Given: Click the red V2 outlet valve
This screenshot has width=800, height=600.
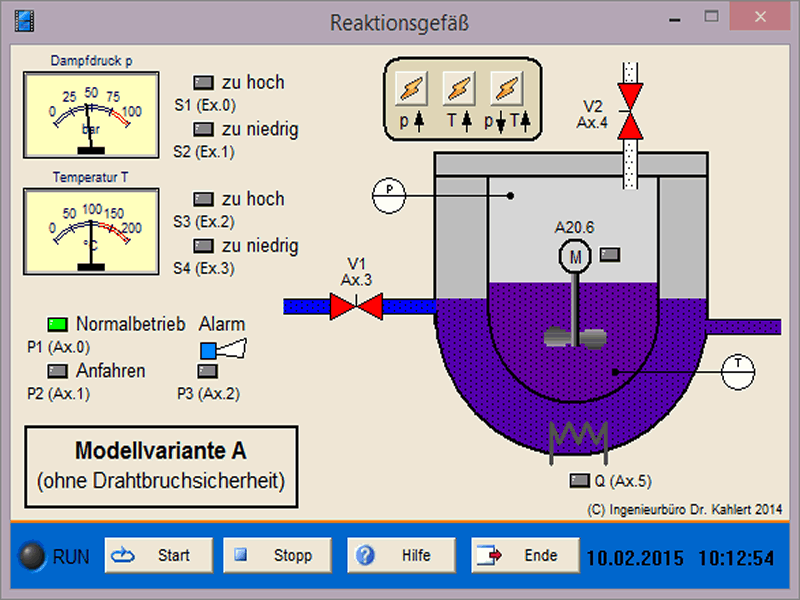Looking at the screenshot, I should pos(630,111).
